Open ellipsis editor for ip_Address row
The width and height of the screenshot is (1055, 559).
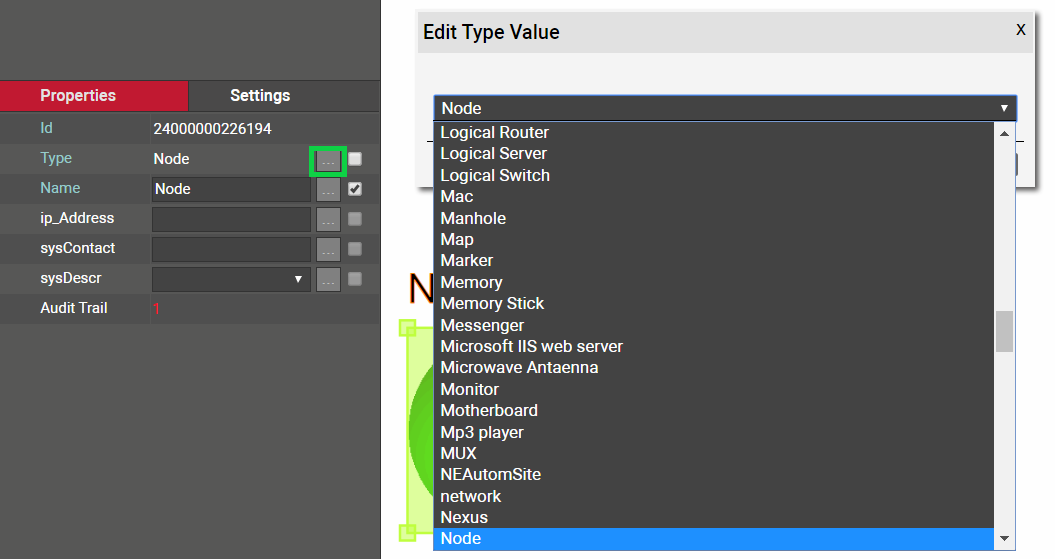(x=328, y=220)
